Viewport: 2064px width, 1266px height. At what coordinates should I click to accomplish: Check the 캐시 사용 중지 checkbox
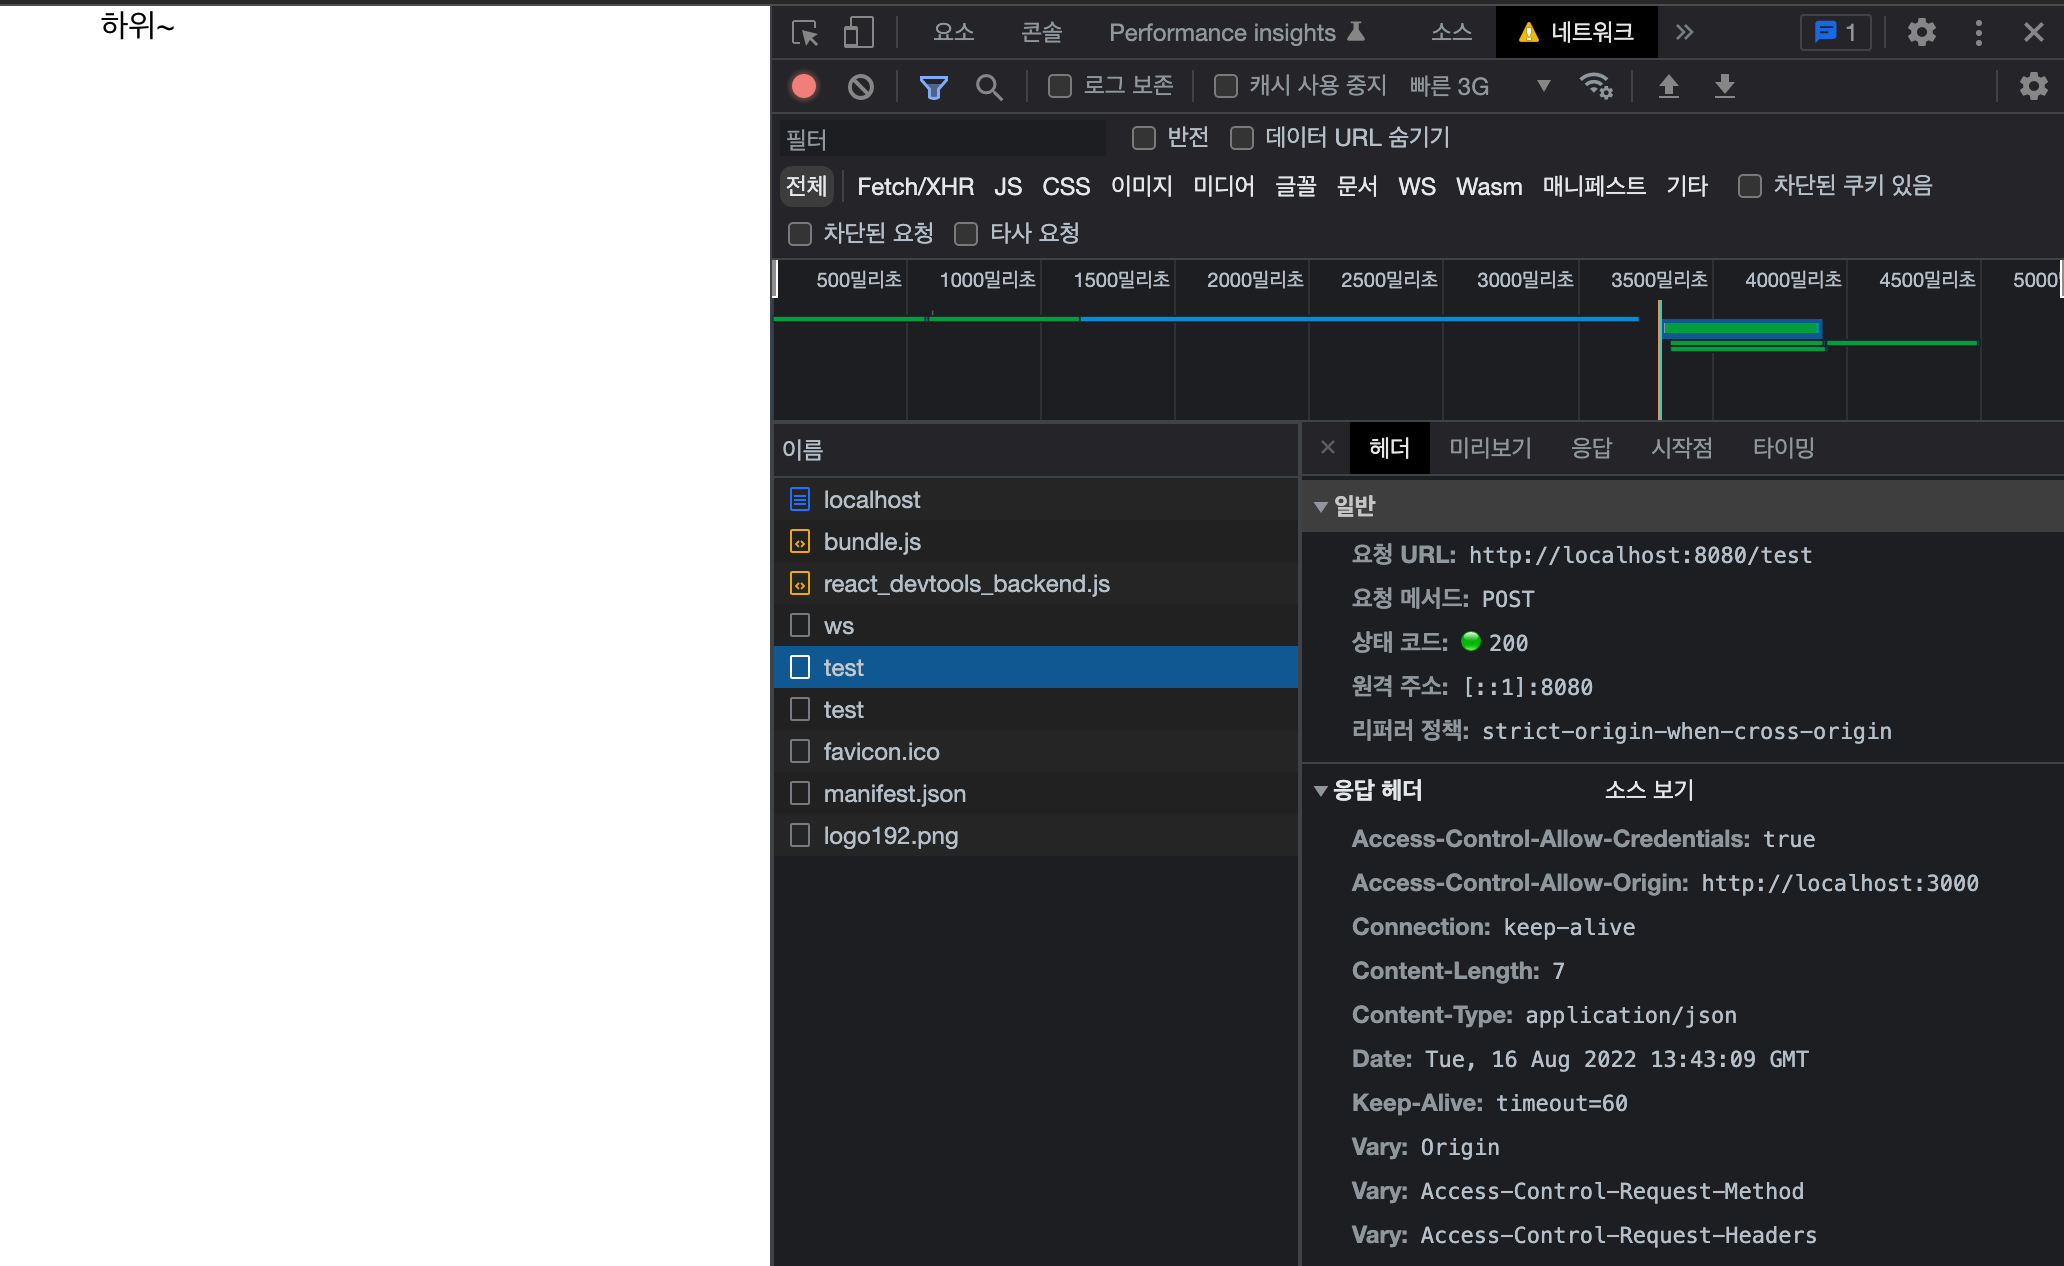tap(1225, 87)
